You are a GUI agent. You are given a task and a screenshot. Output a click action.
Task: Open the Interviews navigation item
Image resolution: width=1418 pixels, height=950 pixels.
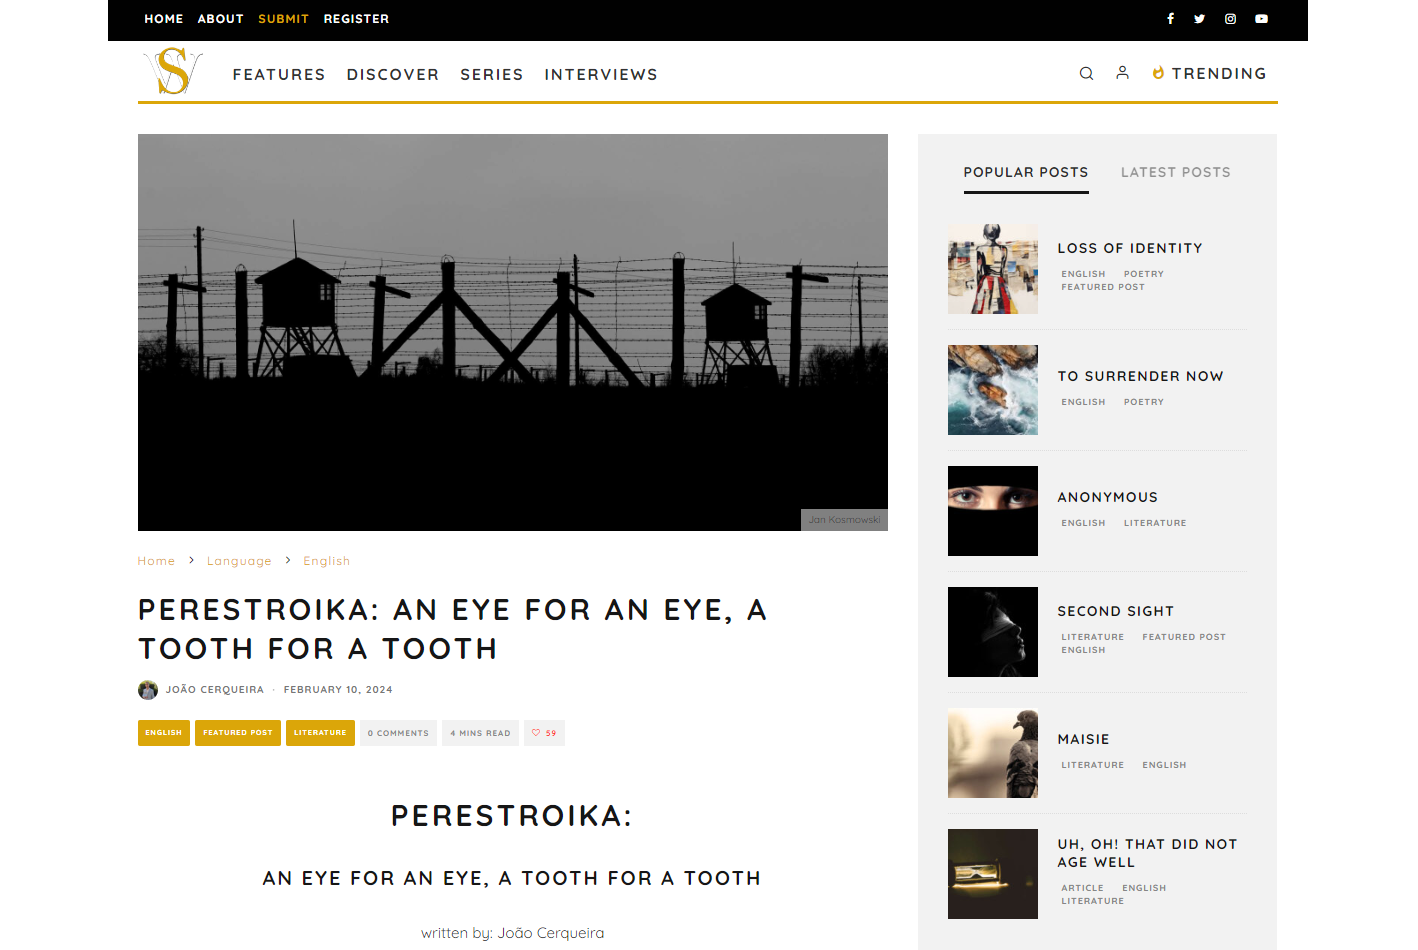click(x=601, y=74)
